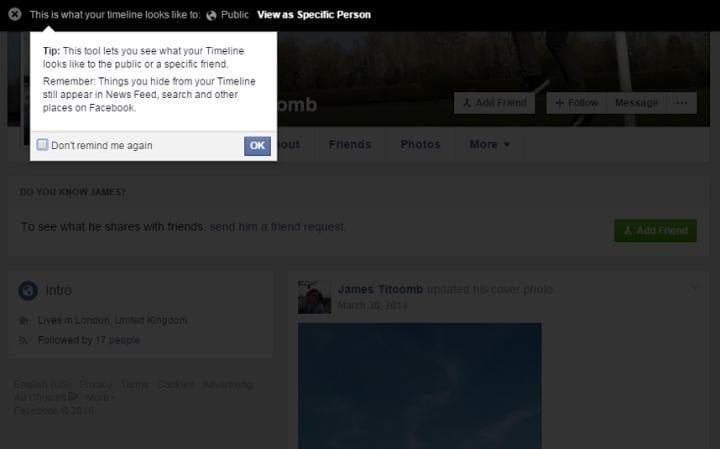Click the home icon beside Lives in London
This screenshot has height=449, width=720.
(x=23, y=320)
